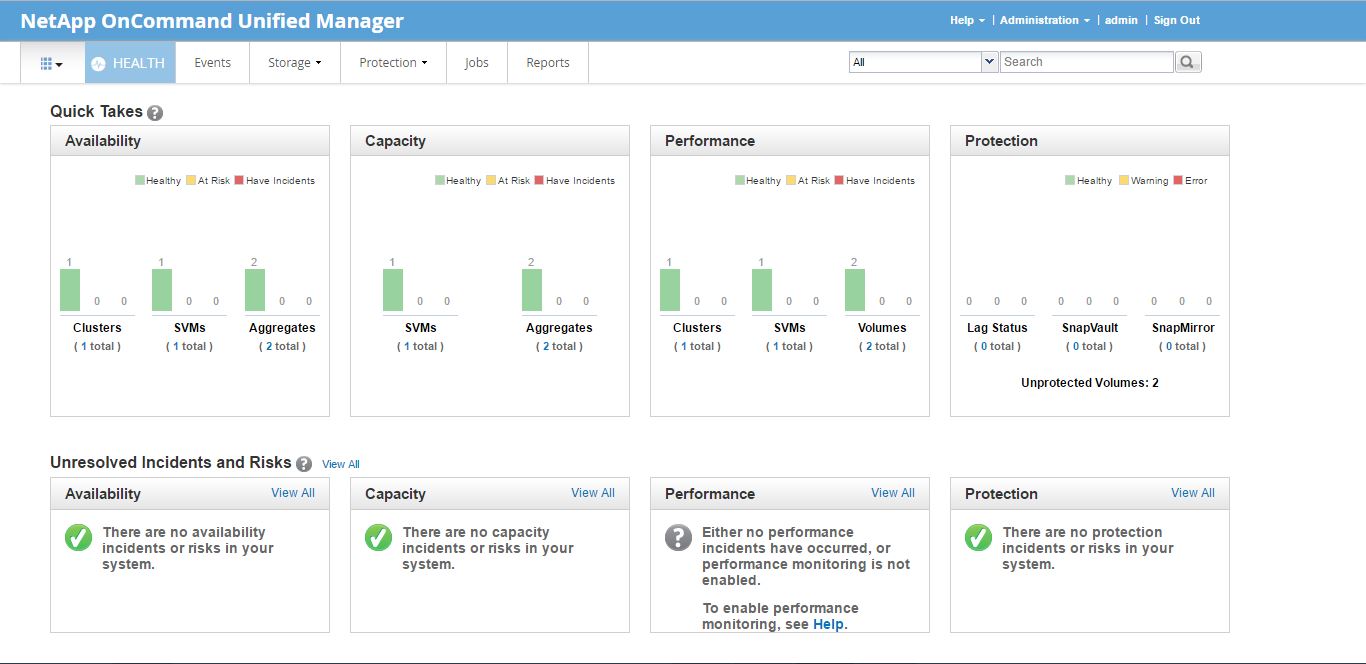1366x664 pixels.
Task: Open the Storage dropdown menu
Action: pyautogui.click(x=294, y=62)
